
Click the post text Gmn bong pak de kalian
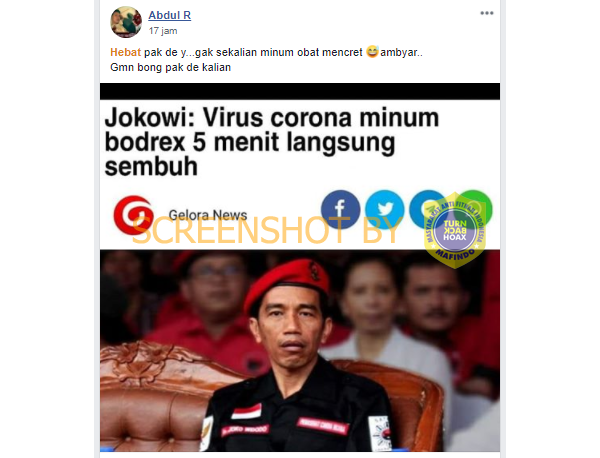171,67
